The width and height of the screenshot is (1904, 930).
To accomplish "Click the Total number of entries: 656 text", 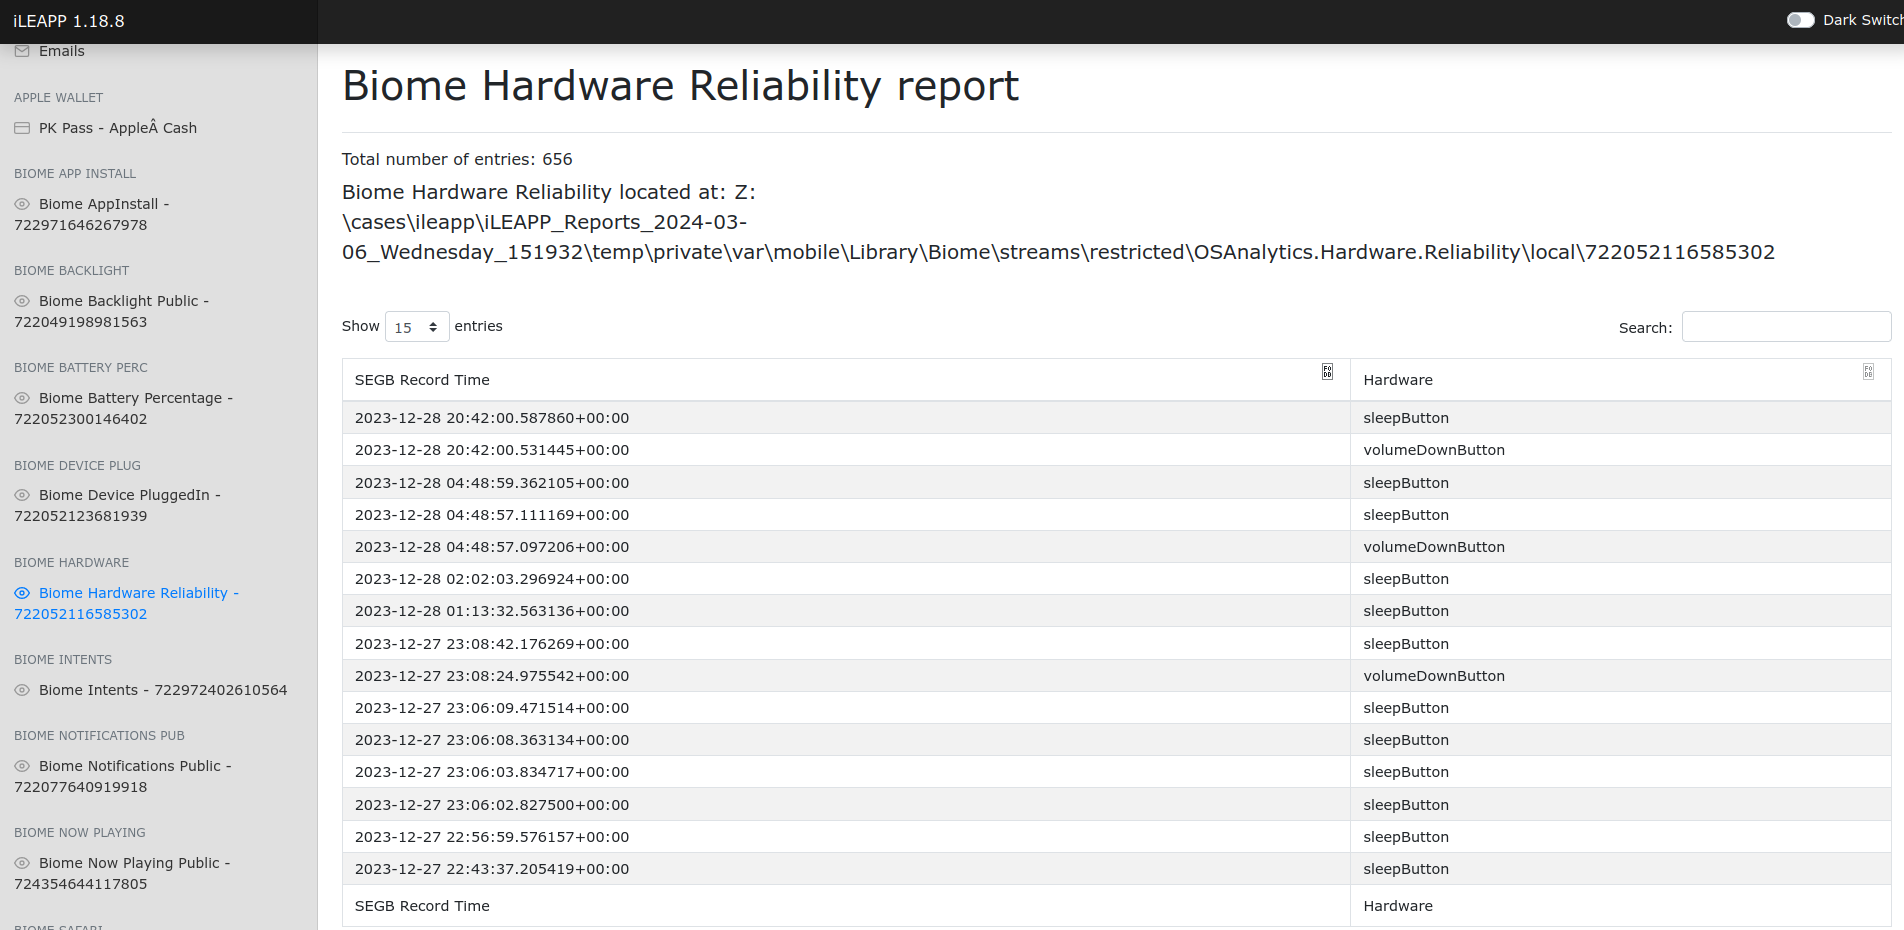I will coord(457,159).
